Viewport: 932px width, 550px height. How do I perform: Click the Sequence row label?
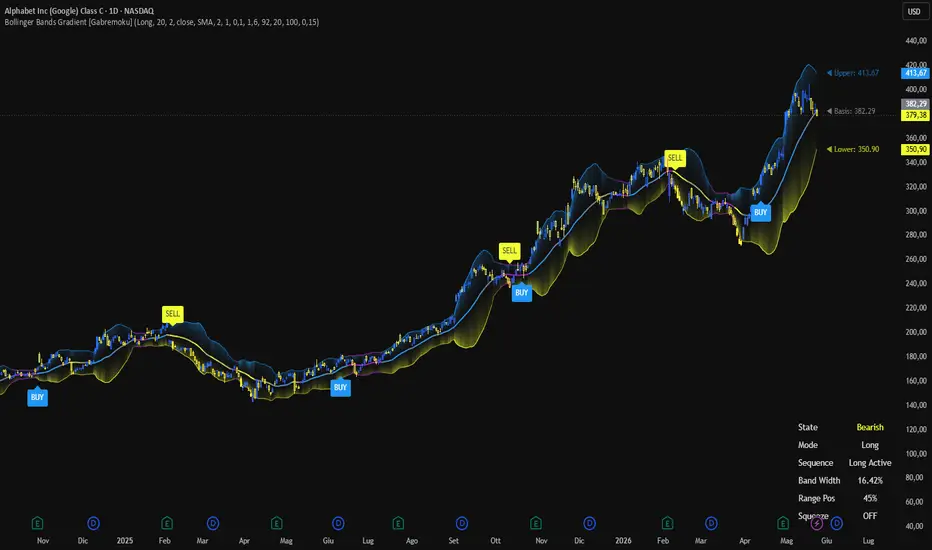(x=816, y=463)
